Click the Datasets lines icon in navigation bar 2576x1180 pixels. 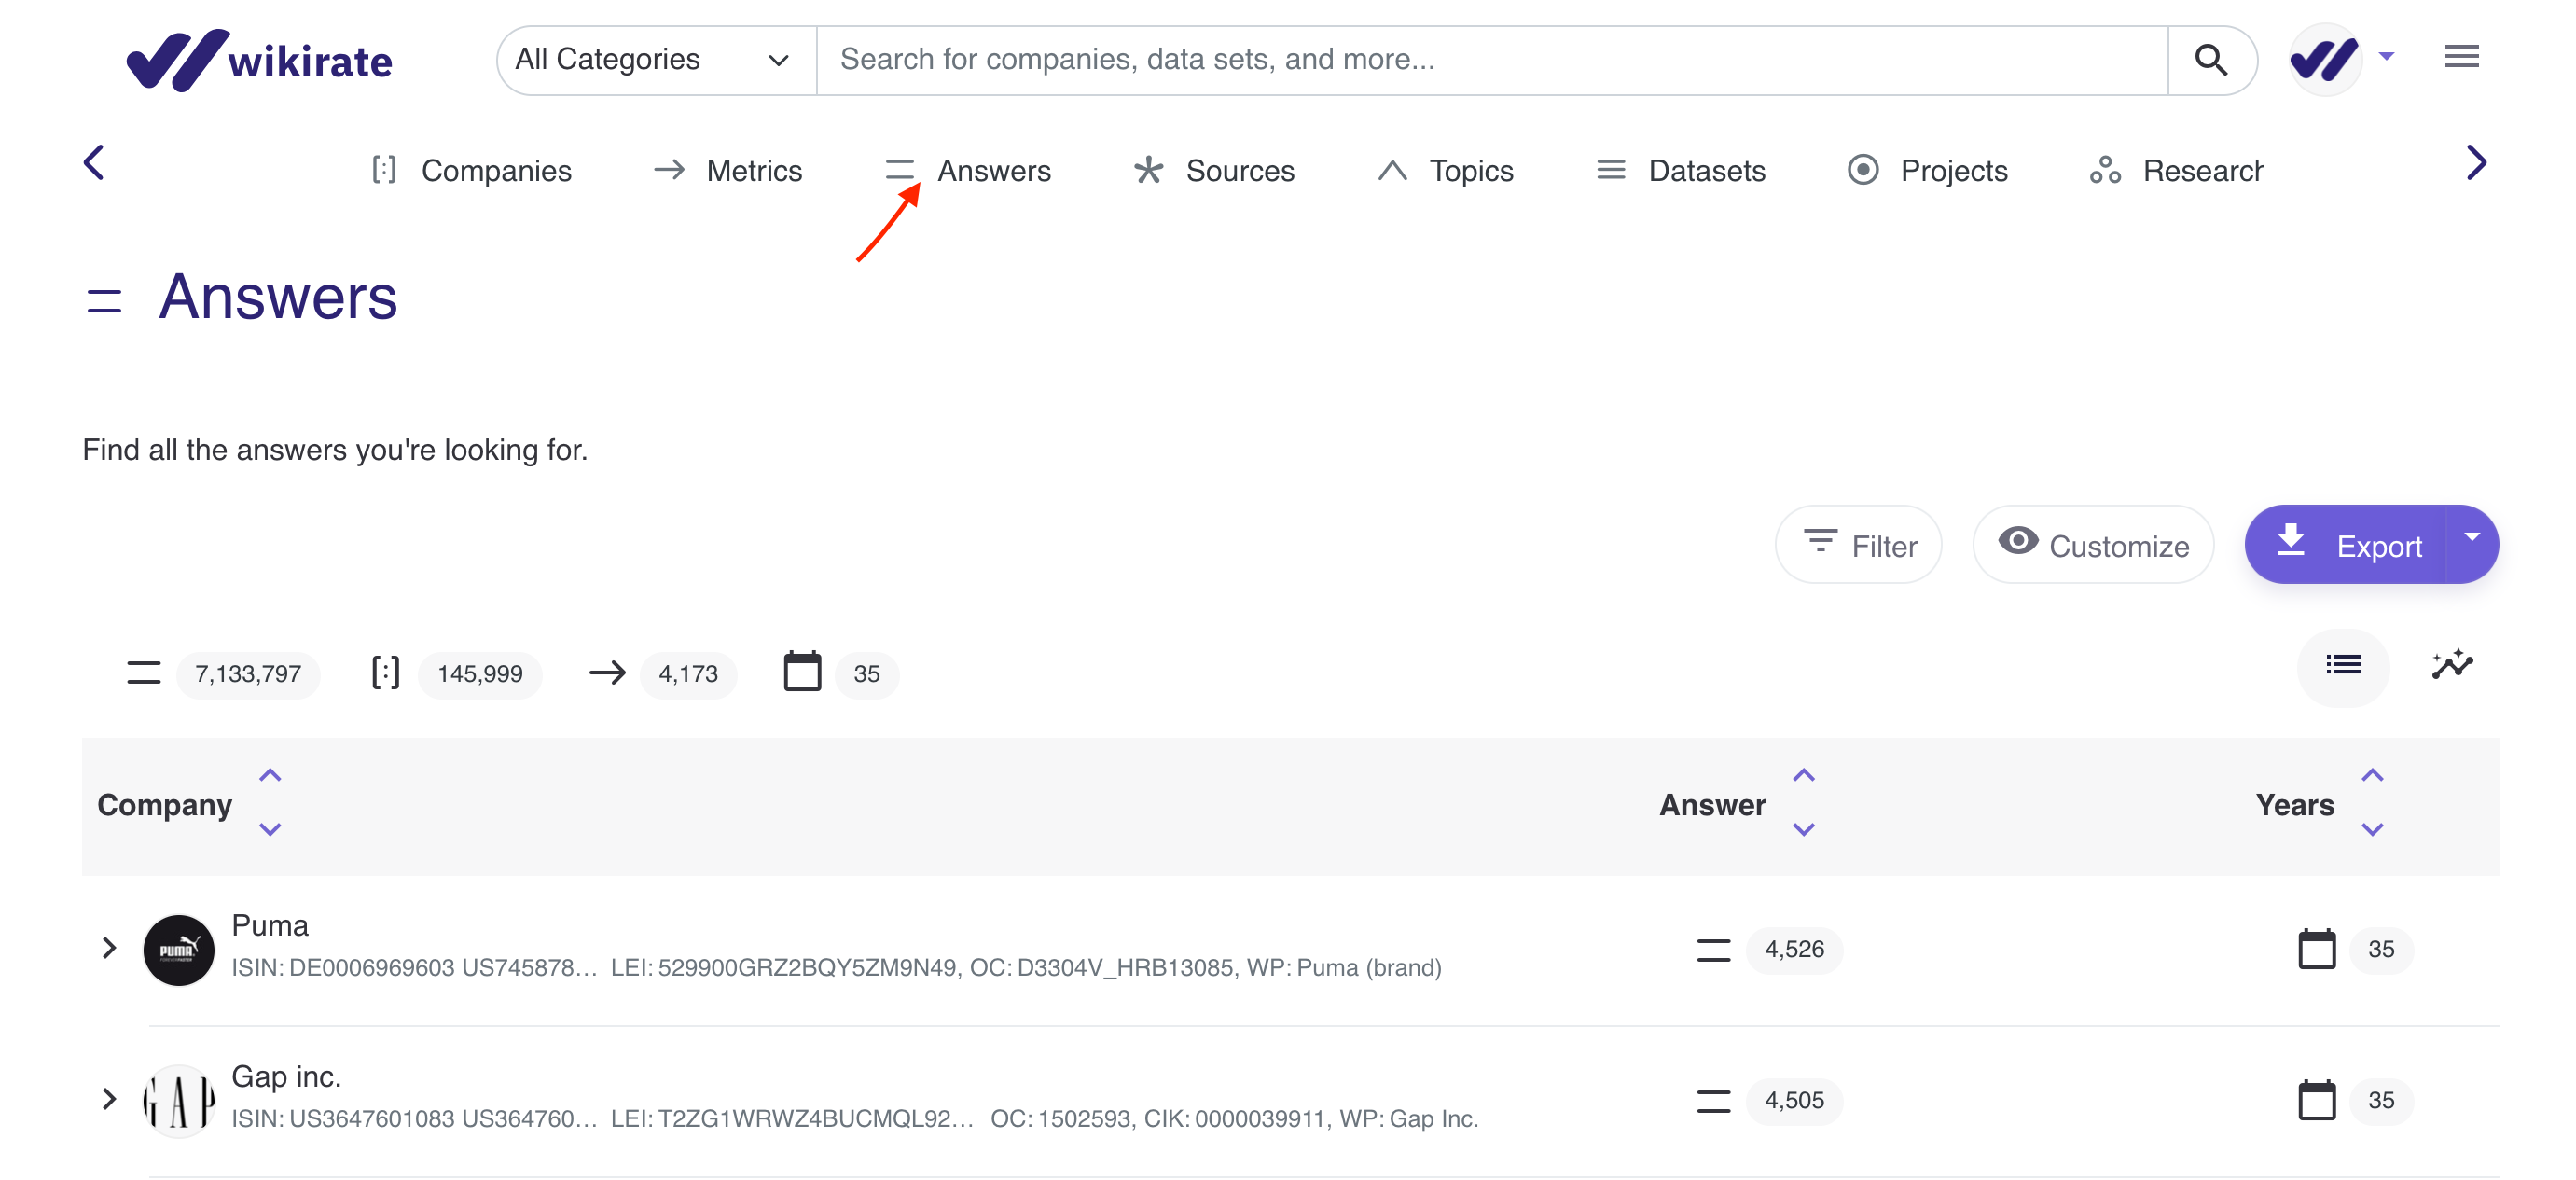1610,169
